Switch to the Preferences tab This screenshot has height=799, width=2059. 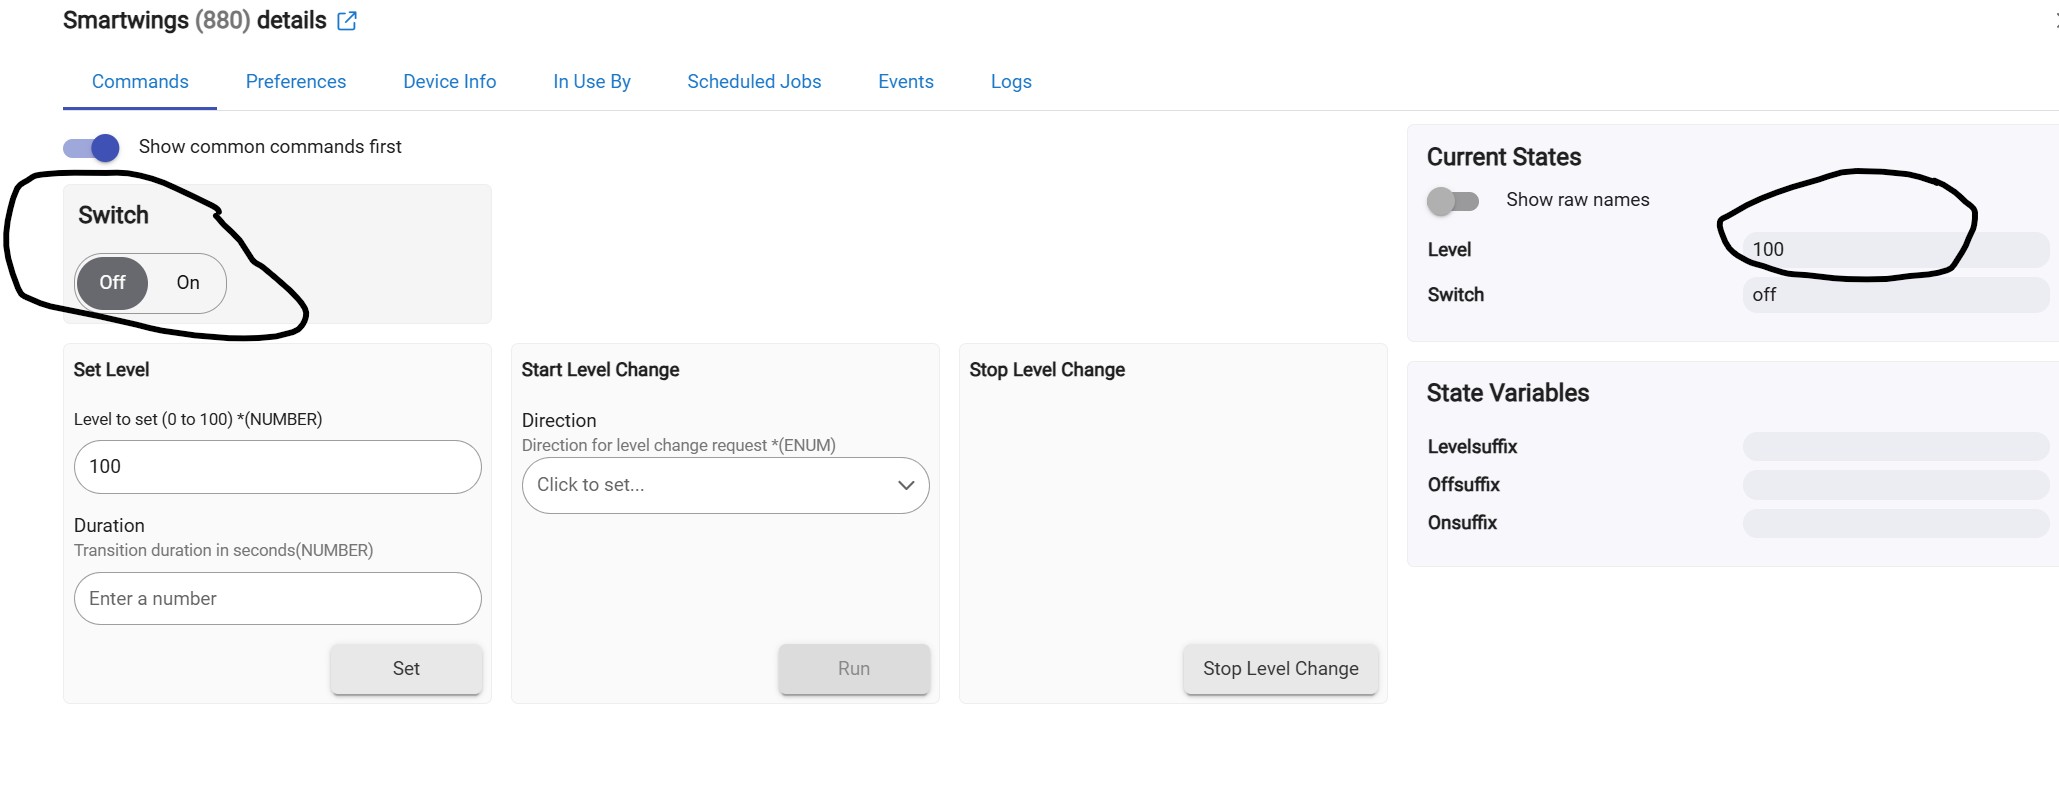[x=295, y=82]
